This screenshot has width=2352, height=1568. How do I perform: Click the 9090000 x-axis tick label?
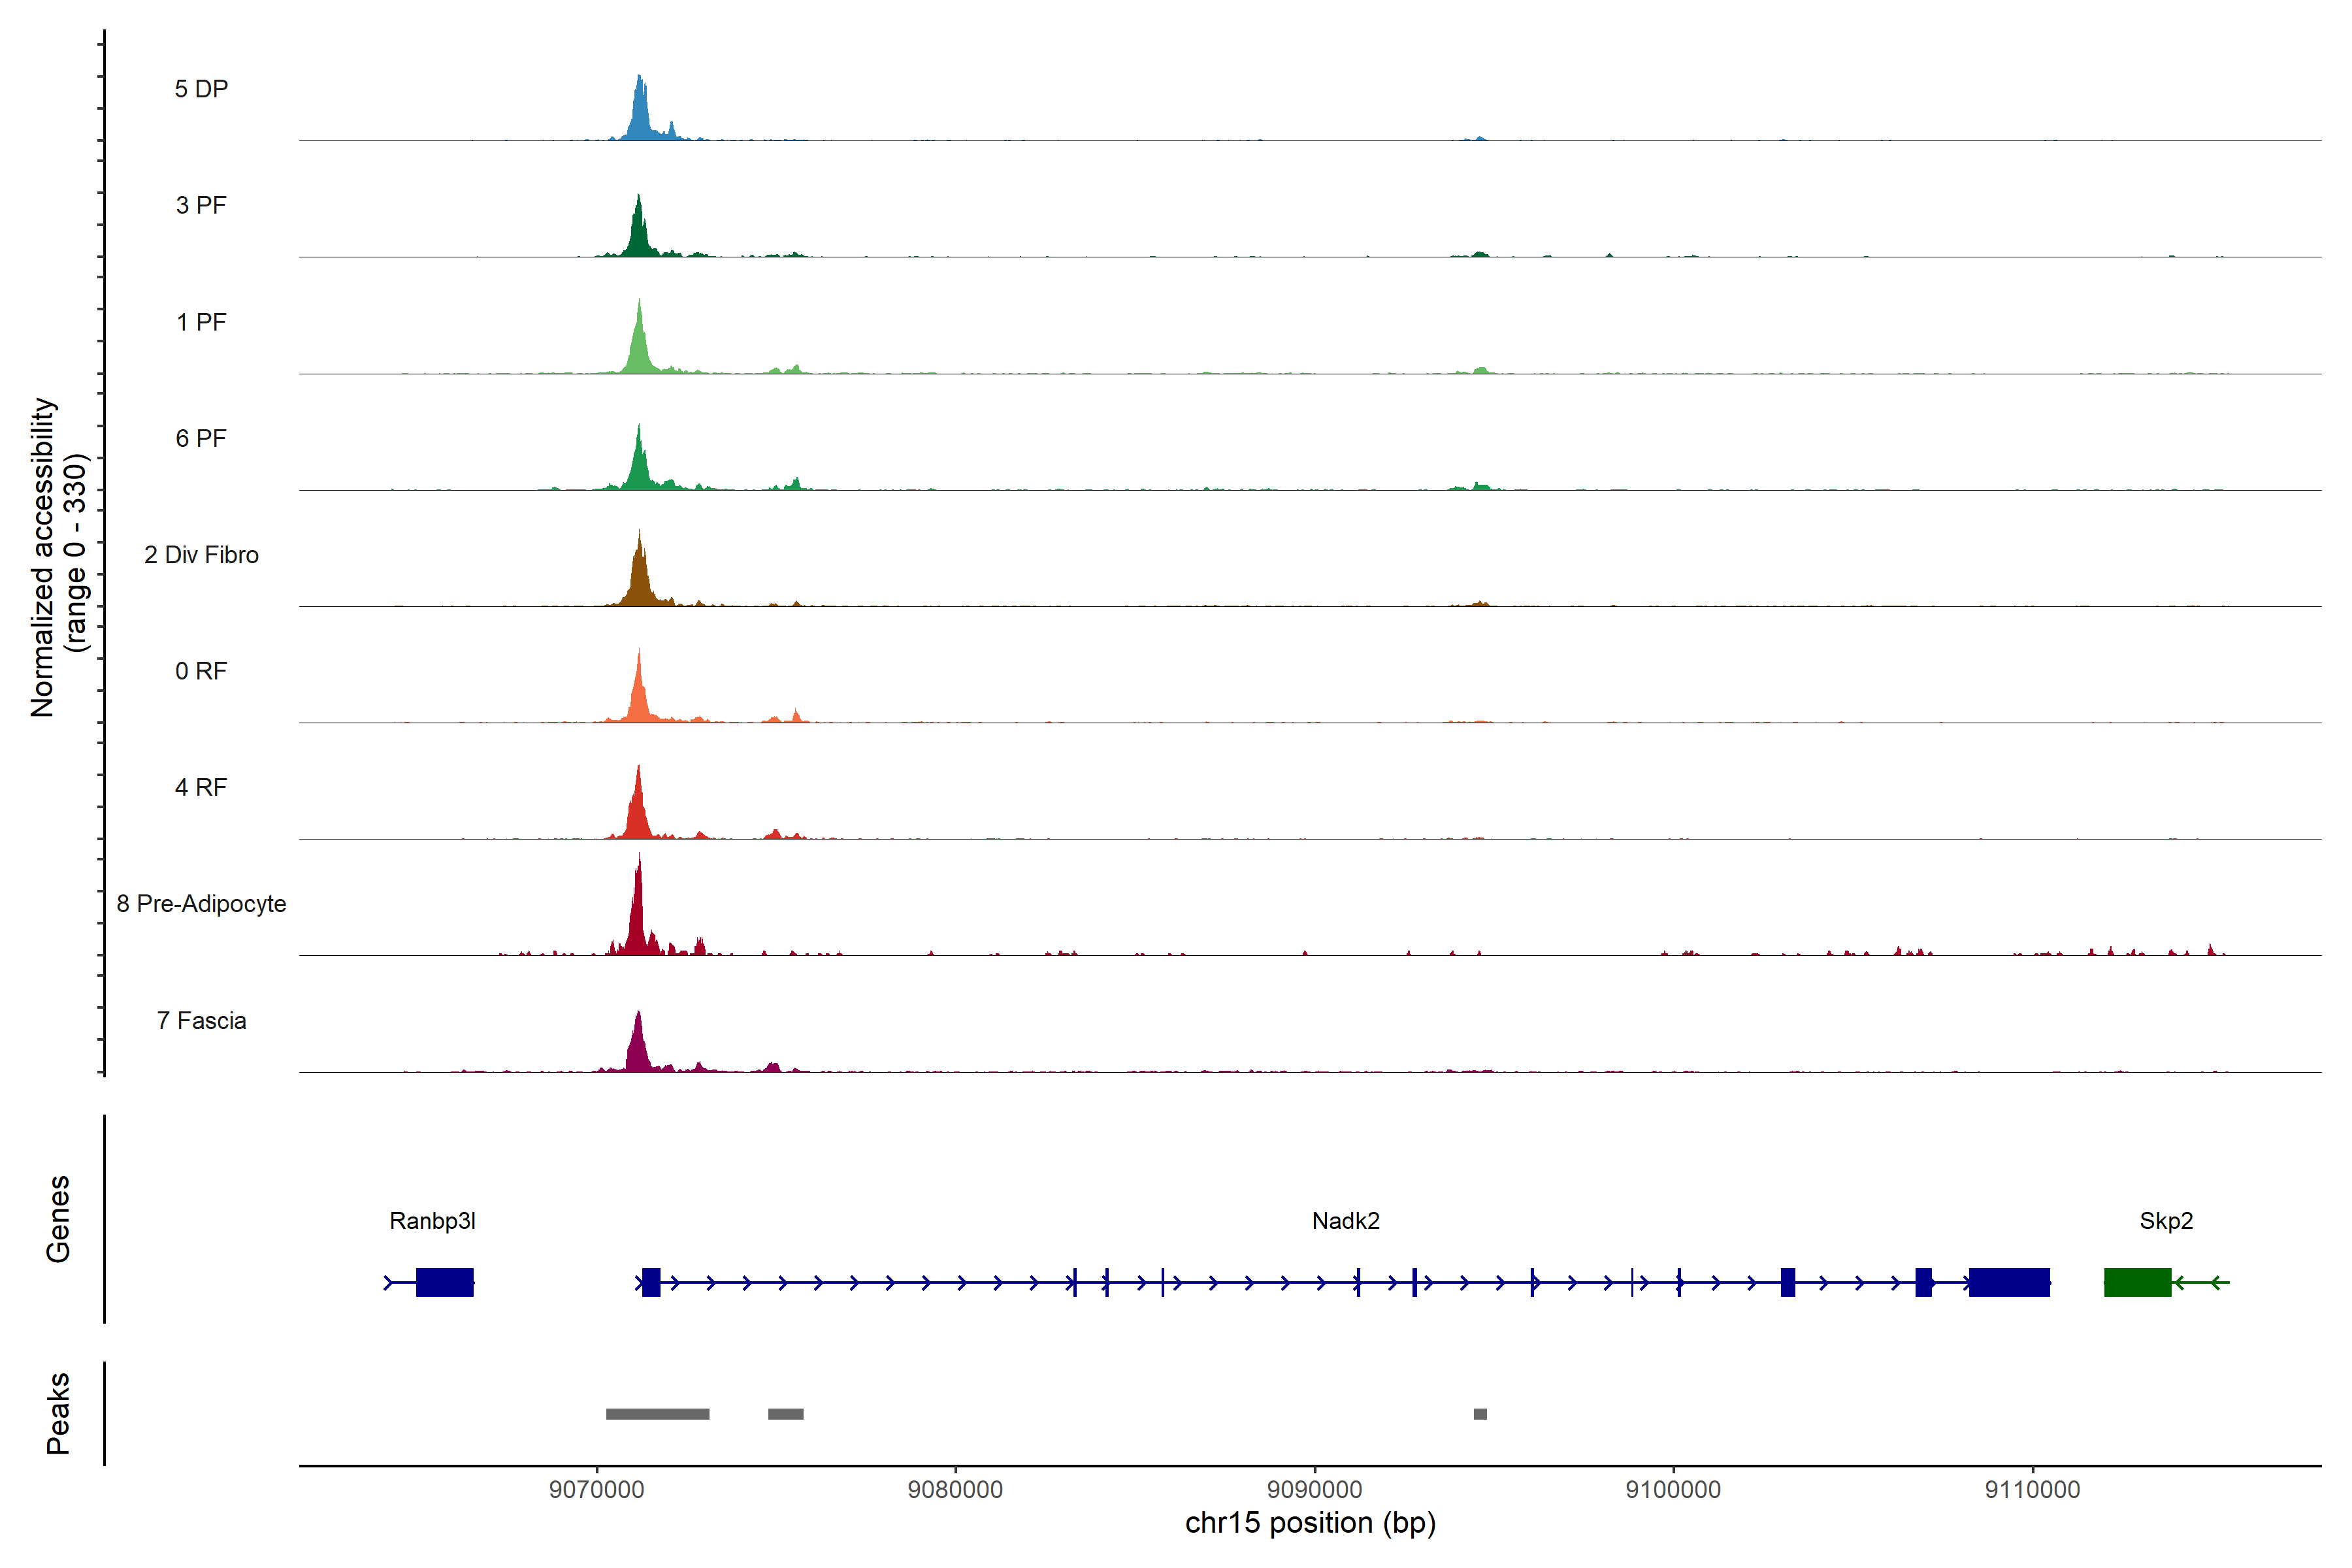(x=1314, y=1489)
